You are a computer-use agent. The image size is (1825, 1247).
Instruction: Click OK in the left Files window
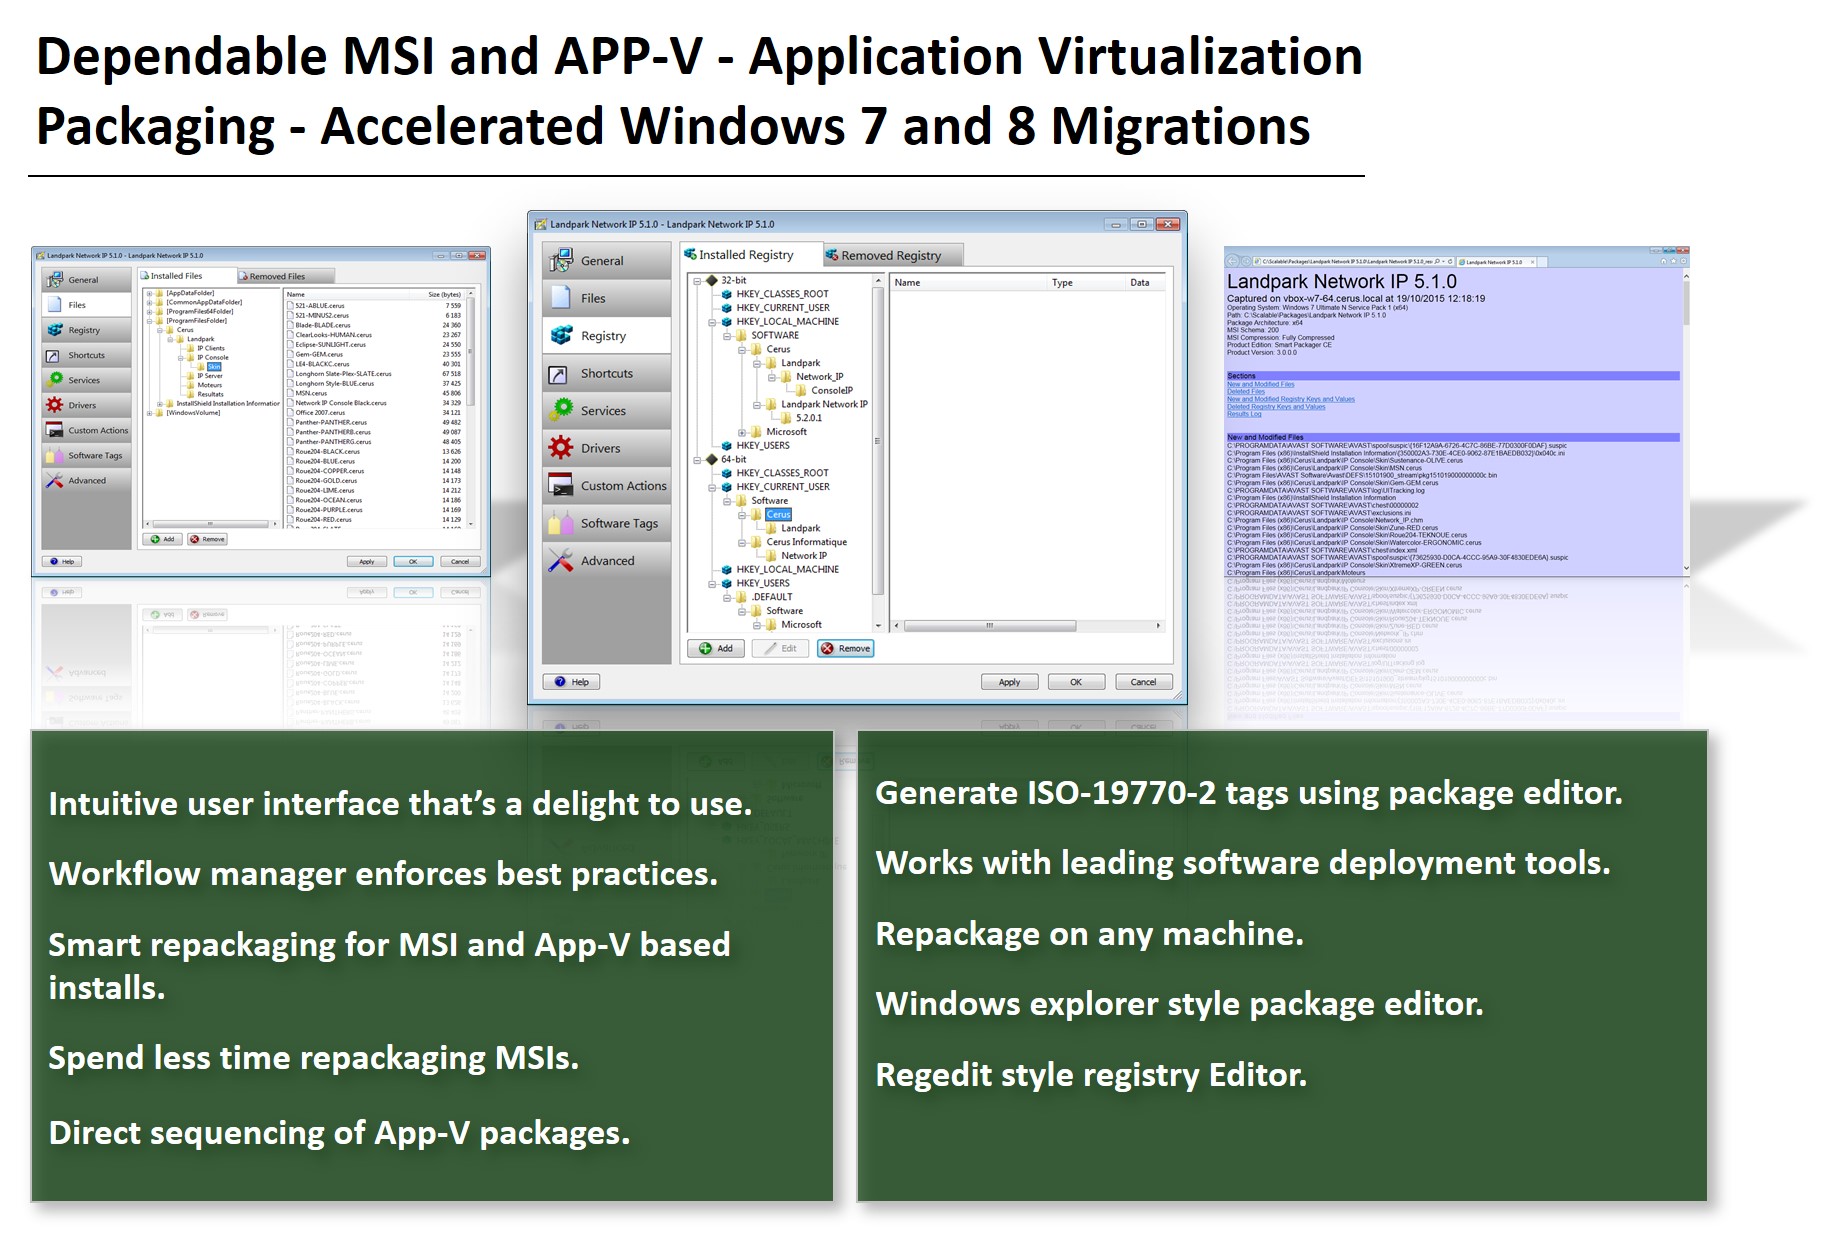[413, 562]
